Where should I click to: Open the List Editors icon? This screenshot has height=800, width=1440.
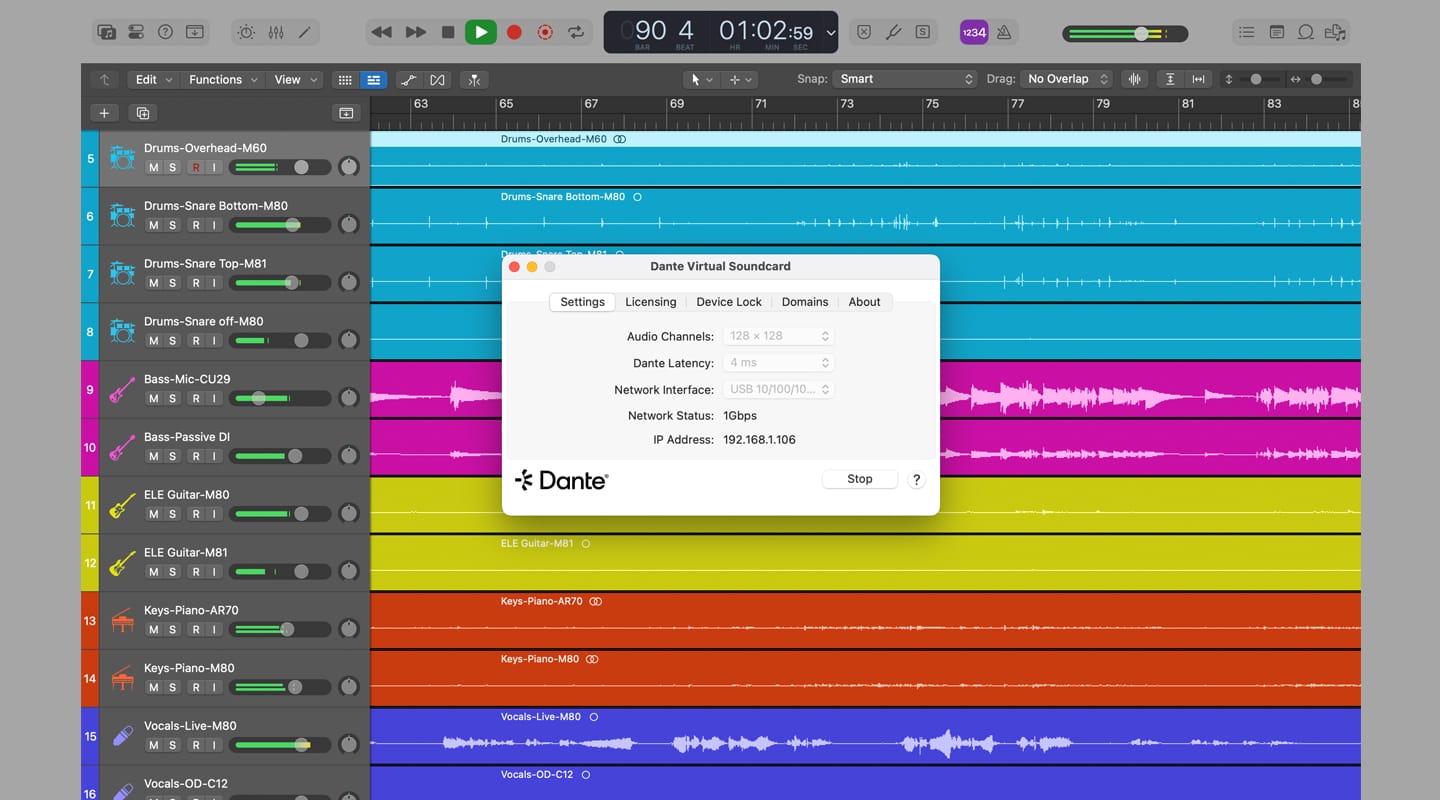tap(1246, 32)
